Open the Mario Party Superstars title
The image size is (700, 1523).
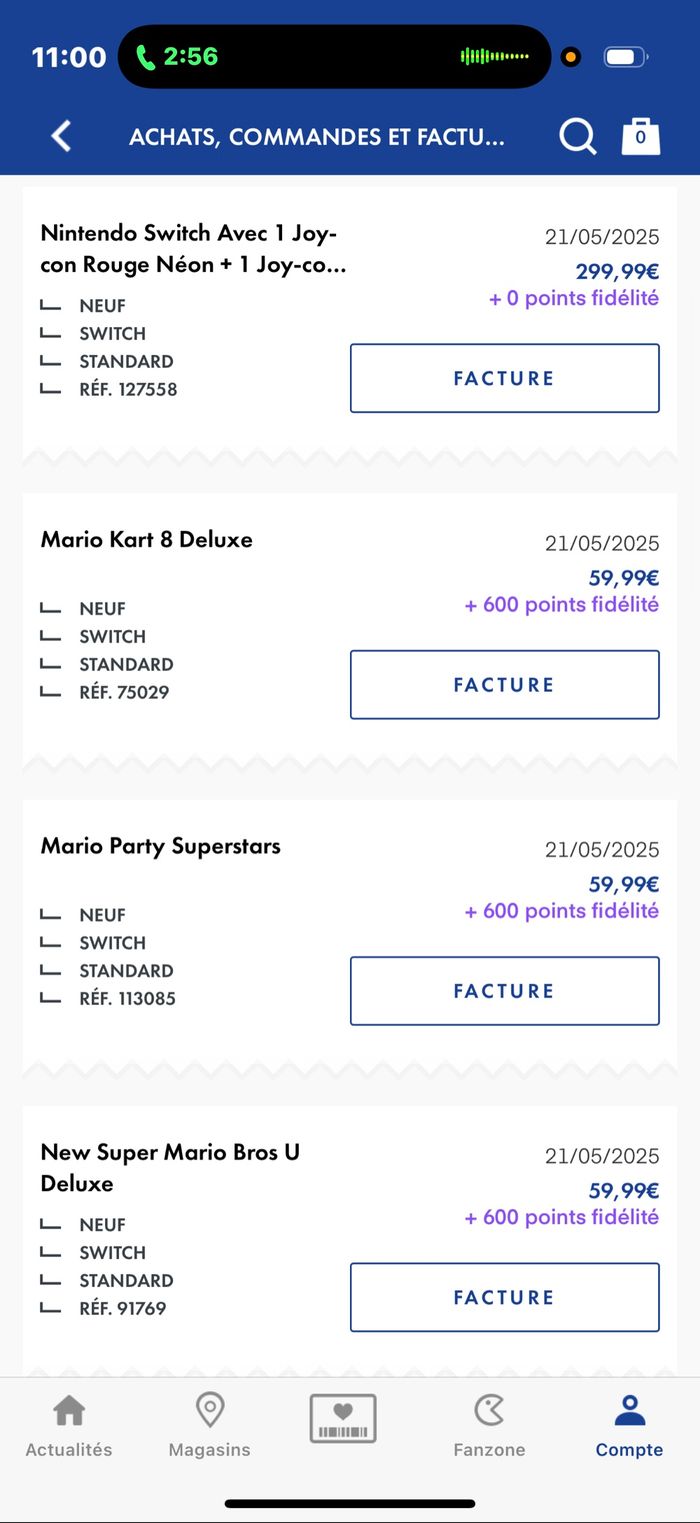pyautogui.click(x=161, y=846)
